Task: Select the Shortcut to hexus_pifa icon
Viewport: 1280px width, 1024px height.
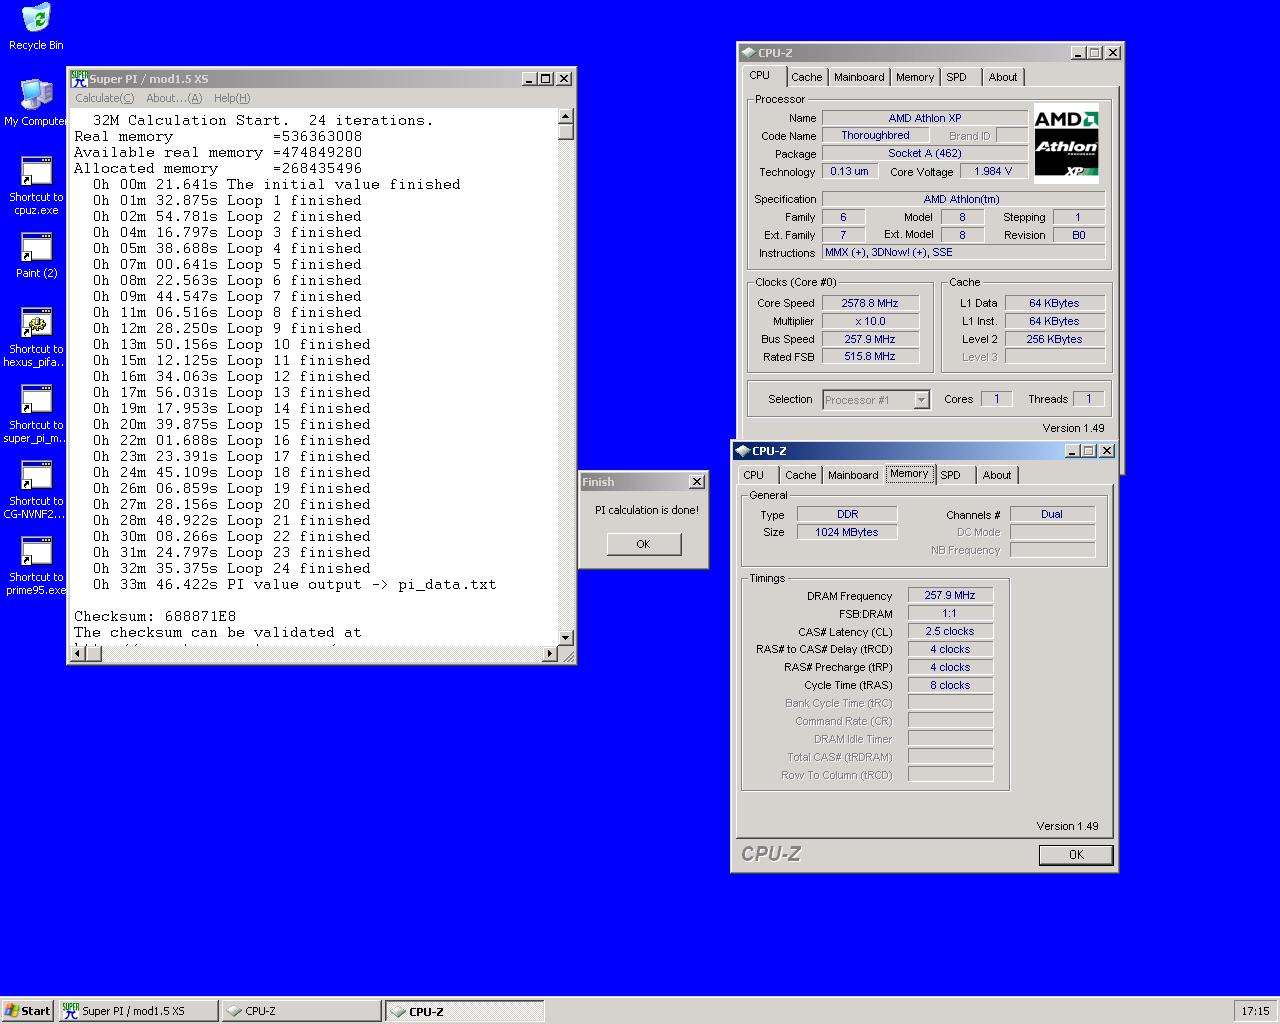Action: pyautogui.click(x=36, y=338)
